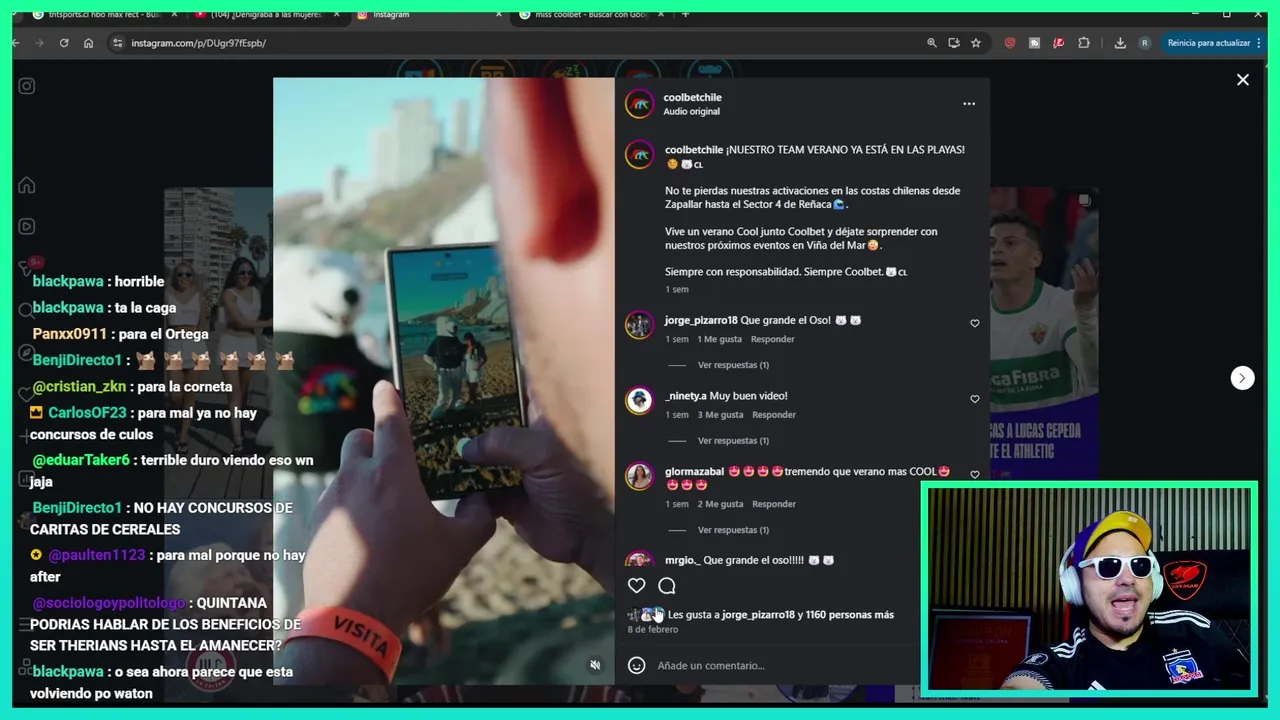The height and width of the screenshot is (720, 1280).
Task: Click the comment bubble icon under post
Action: point(667,586)
